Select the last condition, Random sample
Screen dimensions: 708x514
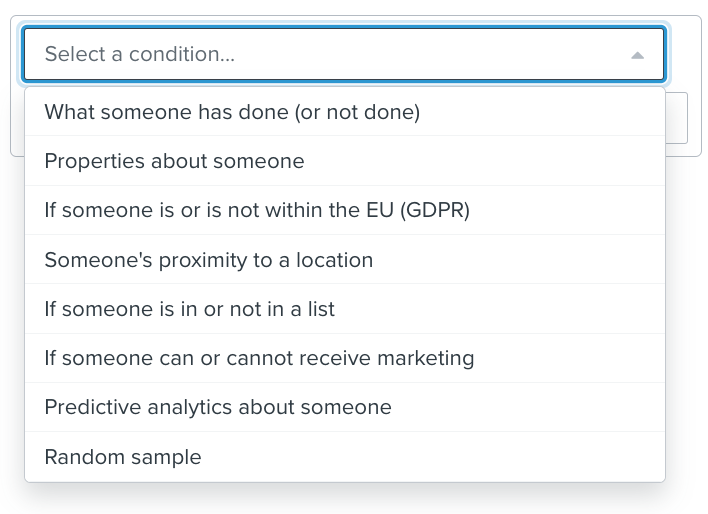tap(123, 457)
